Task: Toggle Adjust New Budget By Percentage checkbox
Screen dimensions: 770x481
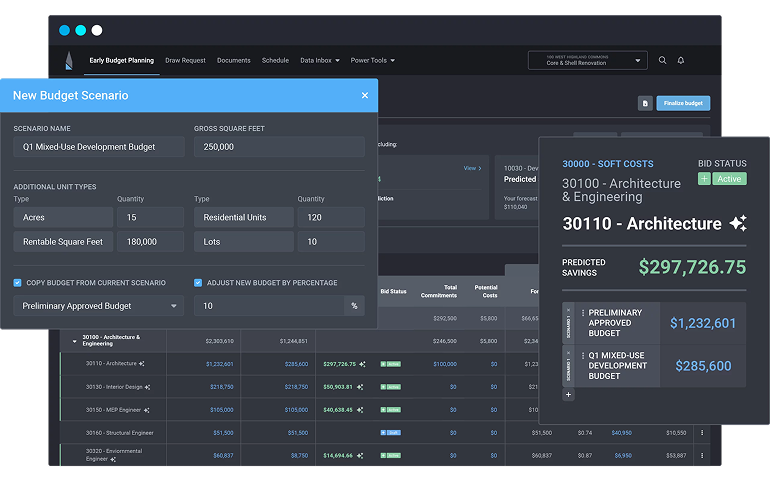Action: (x=198, y=283)
